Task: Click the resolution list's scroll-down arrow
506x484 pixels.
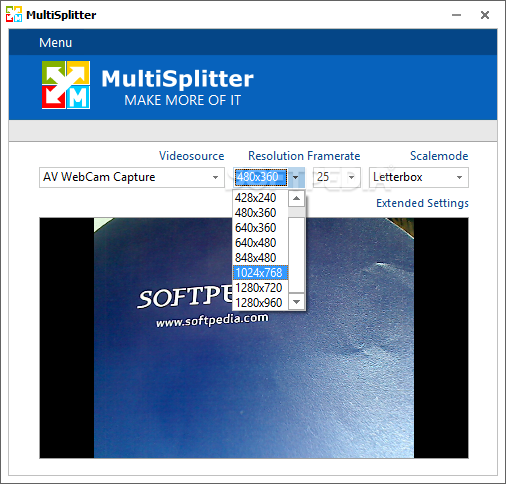Action: coord(296,302)
